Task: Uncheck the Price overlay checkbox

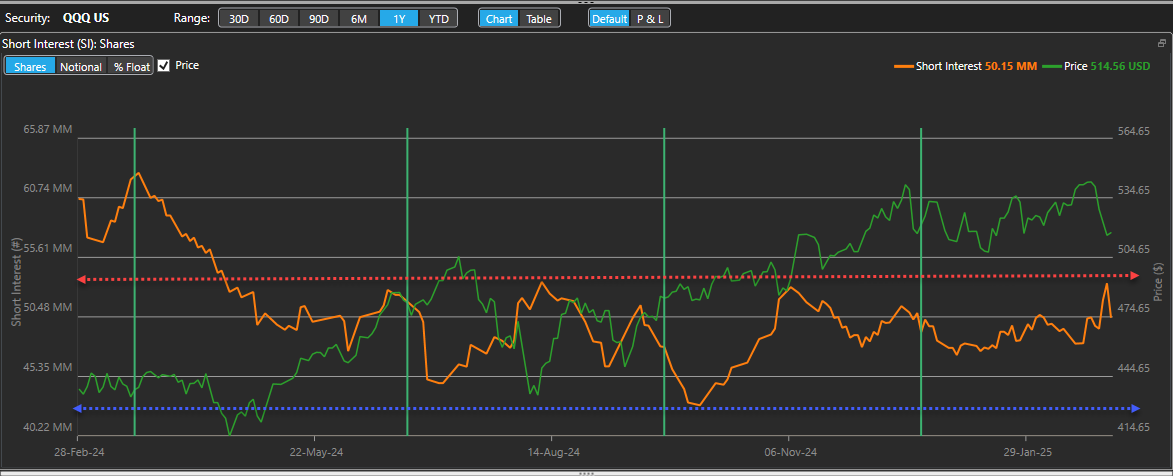Action: coord(164,65)
